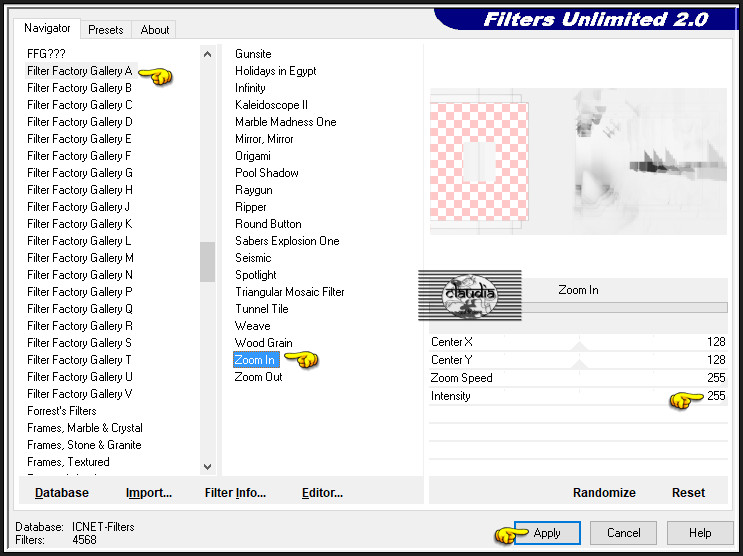Select Filter Factory Gallery G category

(x=80, y=173)
